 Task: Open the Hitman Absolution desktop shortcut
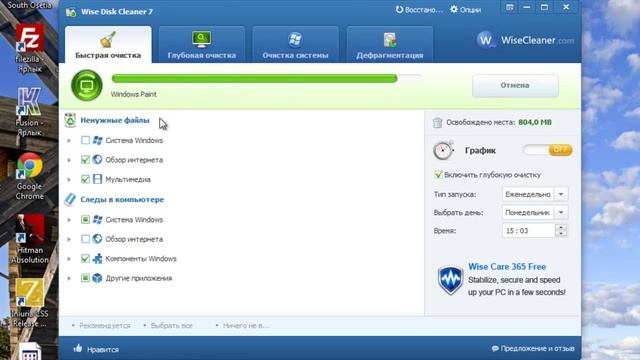pyautogui.click(x=29, y=239)
